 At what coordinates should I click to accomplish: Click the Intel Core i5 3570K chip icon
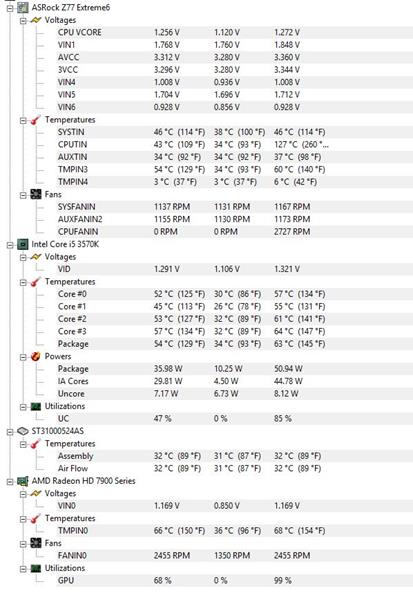[x=23, y=244]
